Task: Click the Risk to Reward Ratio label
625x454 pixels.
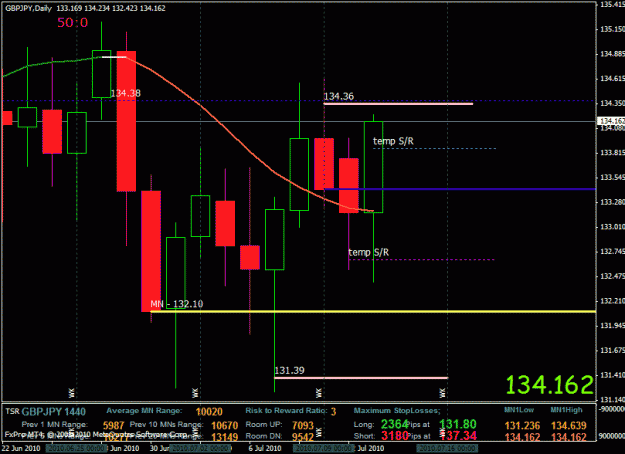Action: tap(286, 411)
